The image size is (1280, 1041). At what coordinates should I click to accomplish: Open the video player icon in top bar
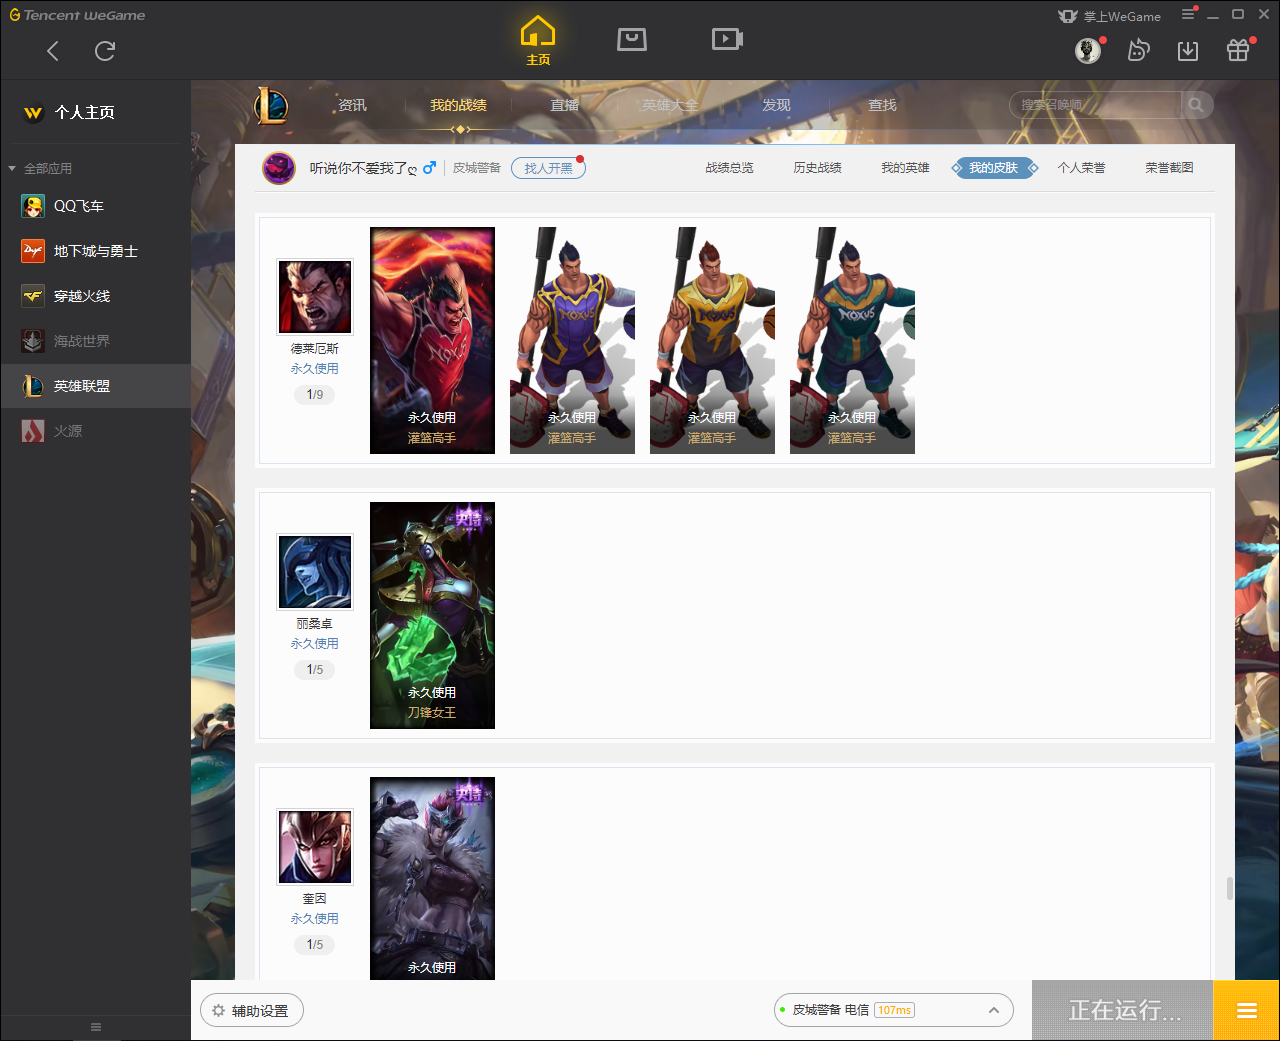[727, 39]
